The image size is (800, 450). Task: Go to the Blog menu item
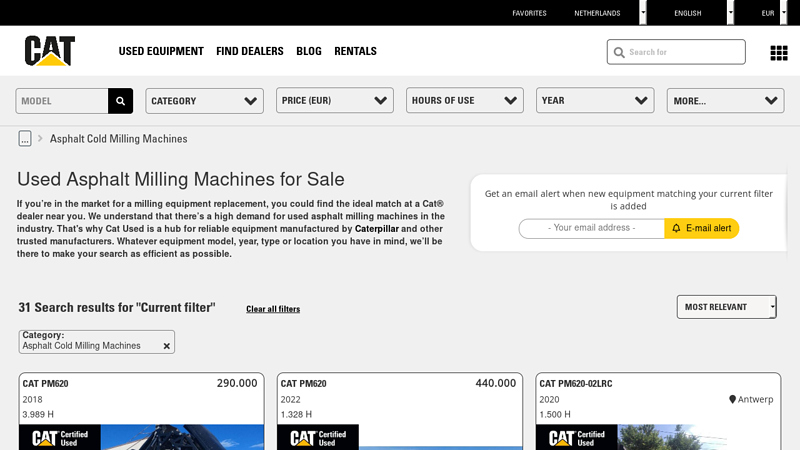[309, 51]
